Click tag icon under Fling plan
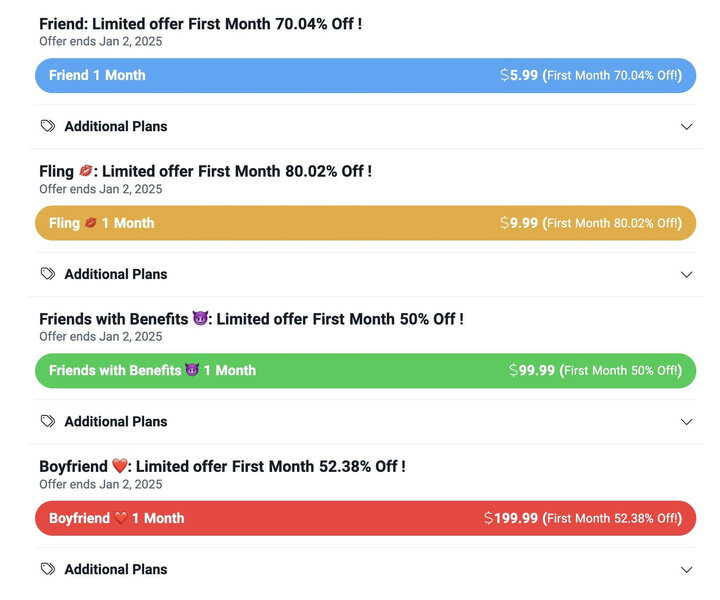Viewport: 720px width, 600px height. (x=48, y=274)
